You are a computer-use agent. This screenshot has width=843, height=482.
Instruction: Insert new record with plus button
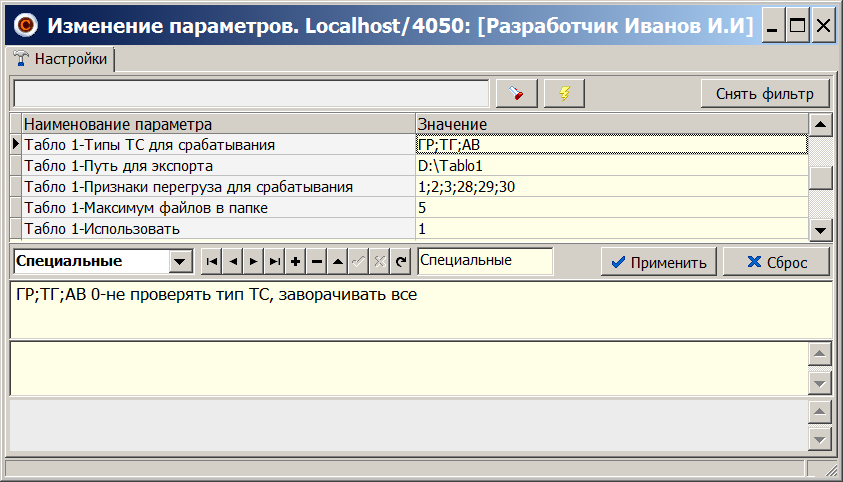(295, 262)
